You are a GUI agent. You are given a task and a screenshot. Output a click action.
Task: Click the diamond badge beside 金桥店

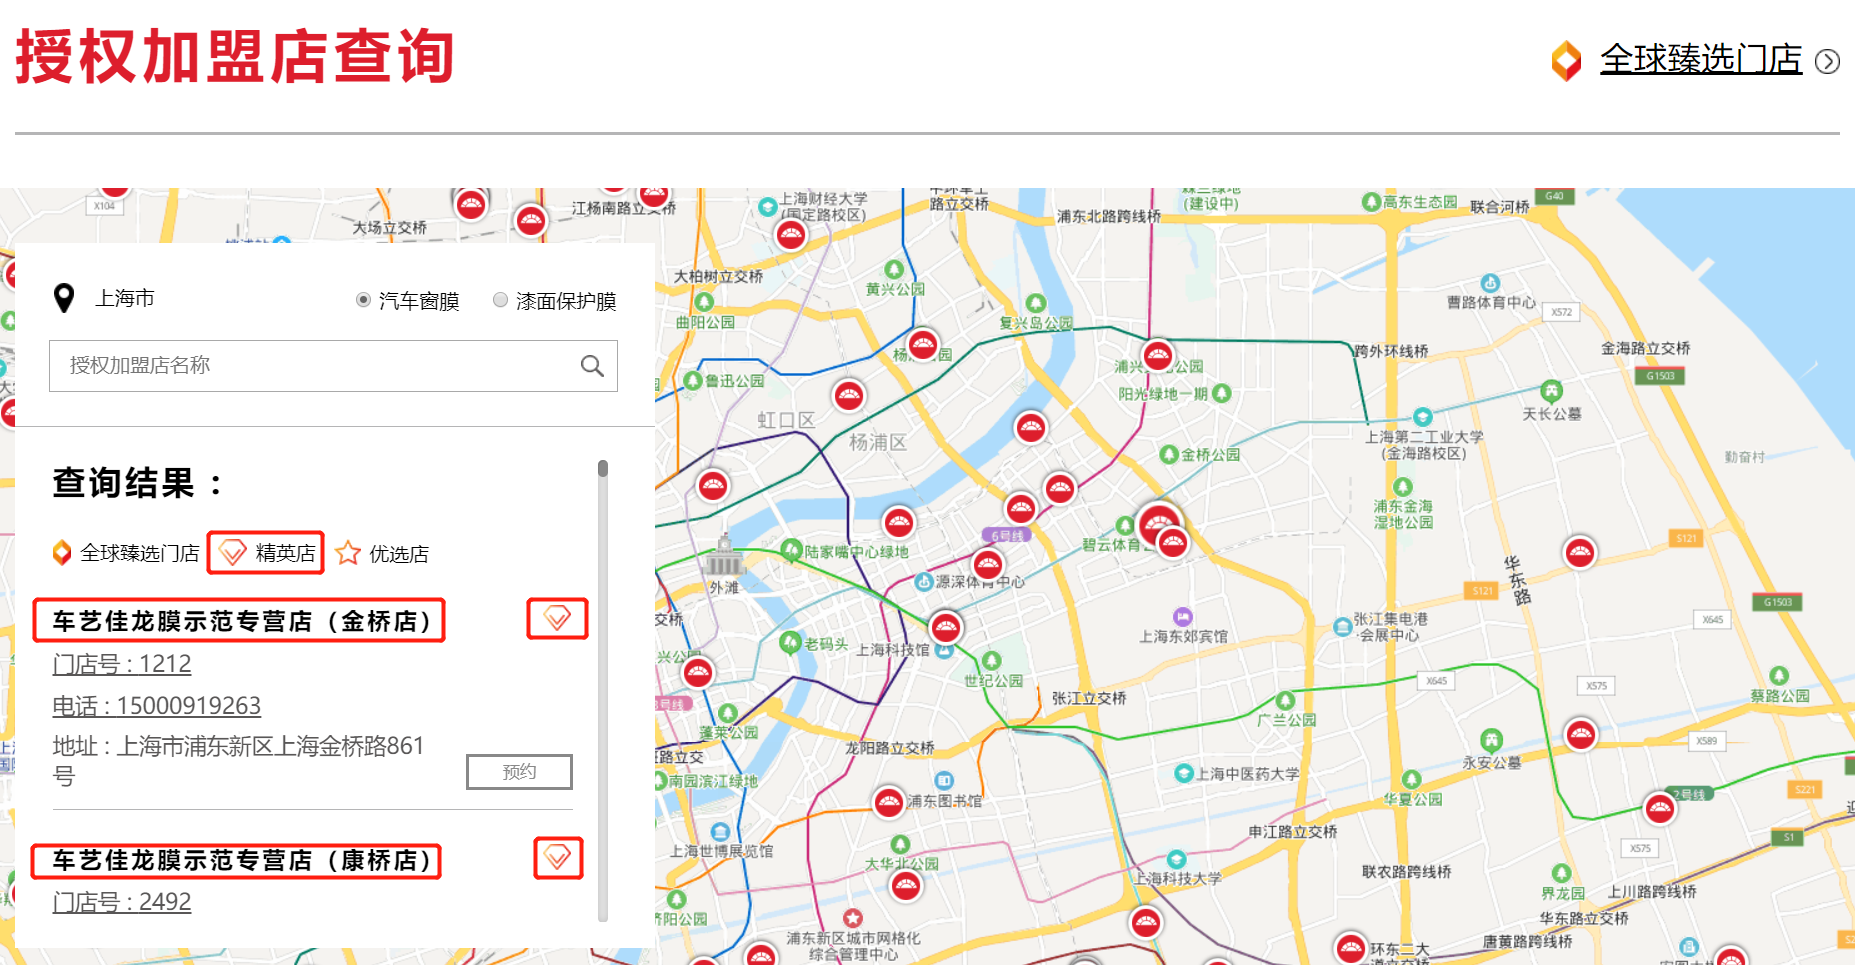557,619
